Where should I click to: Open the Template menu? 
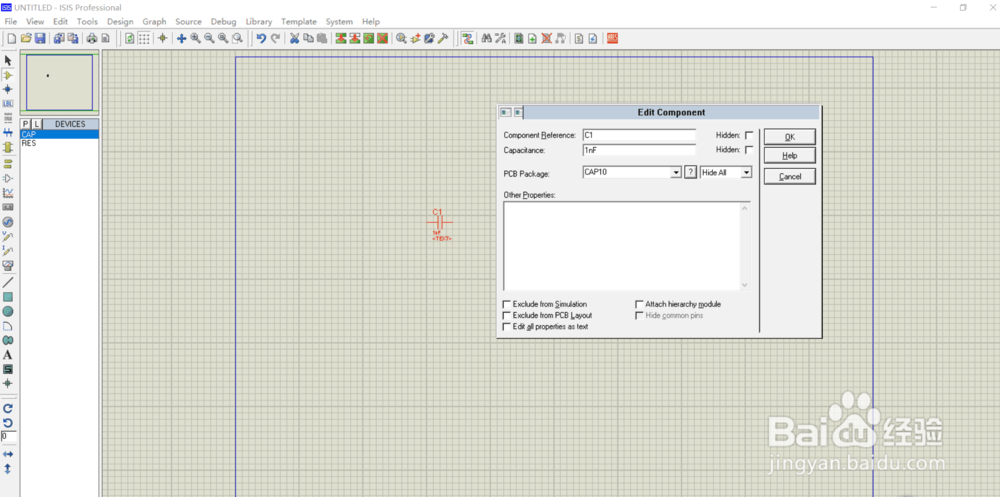tap(298, 22)
